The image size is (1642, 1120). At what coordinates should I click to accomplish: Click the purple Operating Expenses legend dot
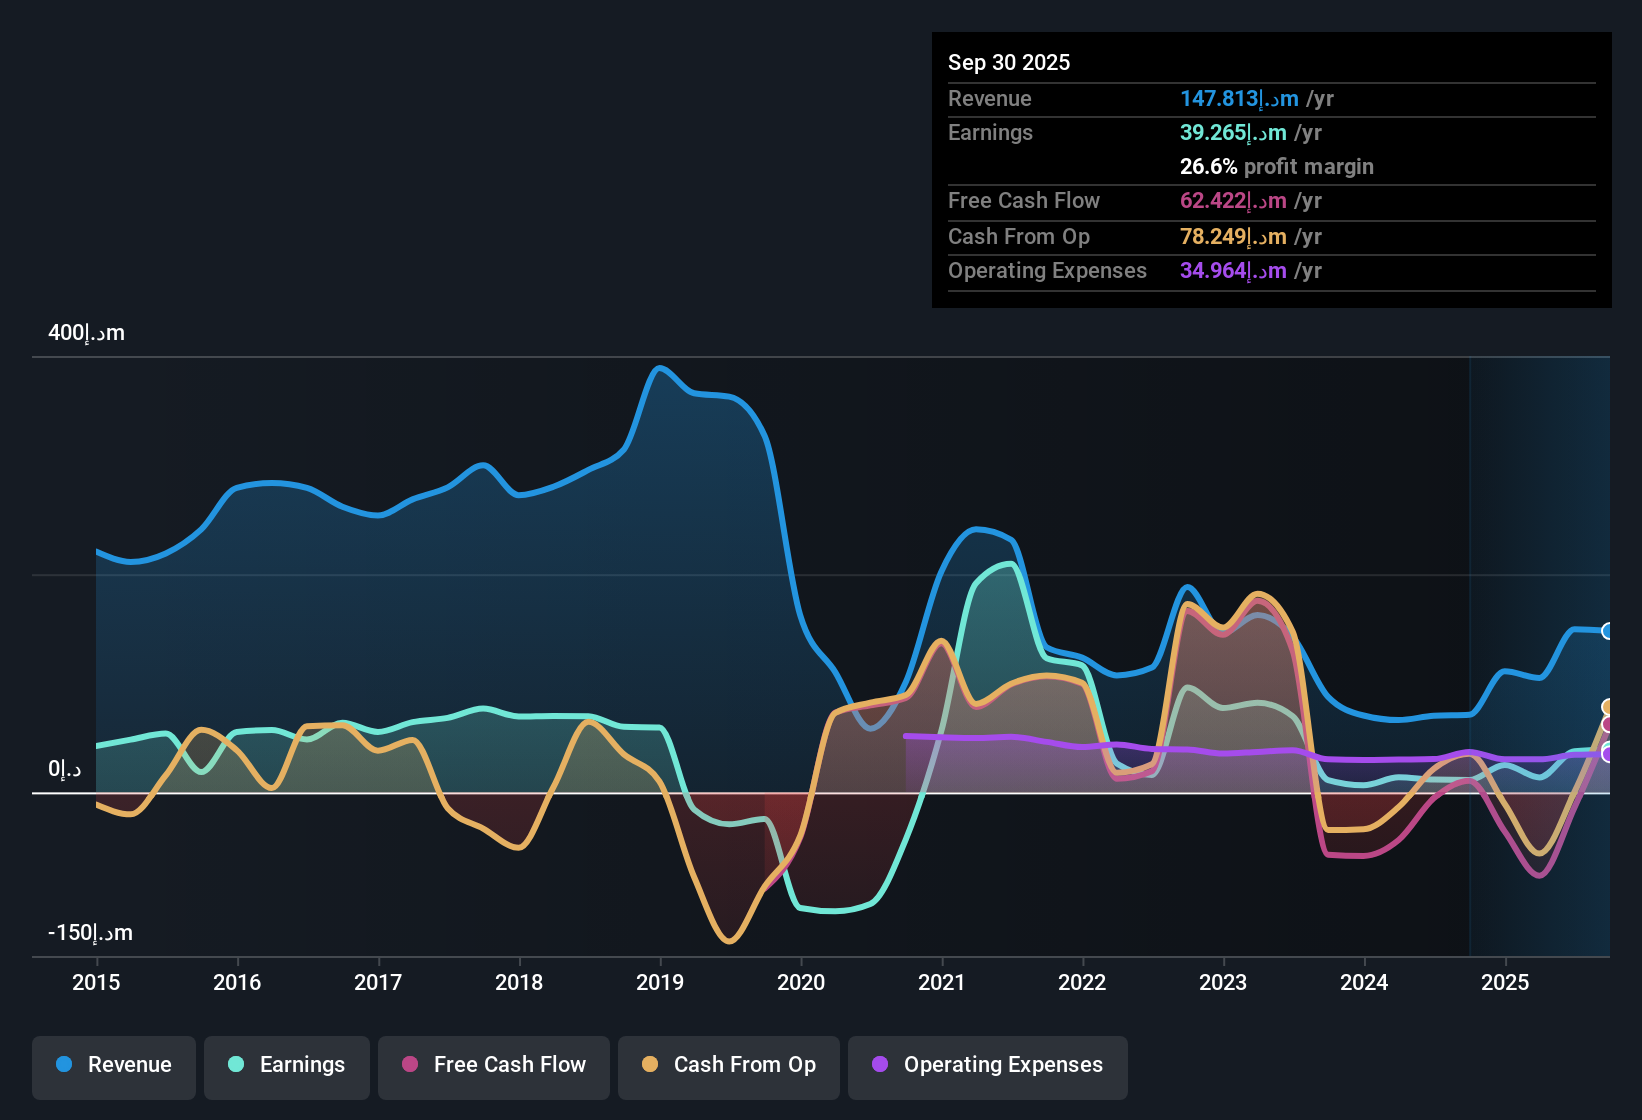[x=879, y=1065]
